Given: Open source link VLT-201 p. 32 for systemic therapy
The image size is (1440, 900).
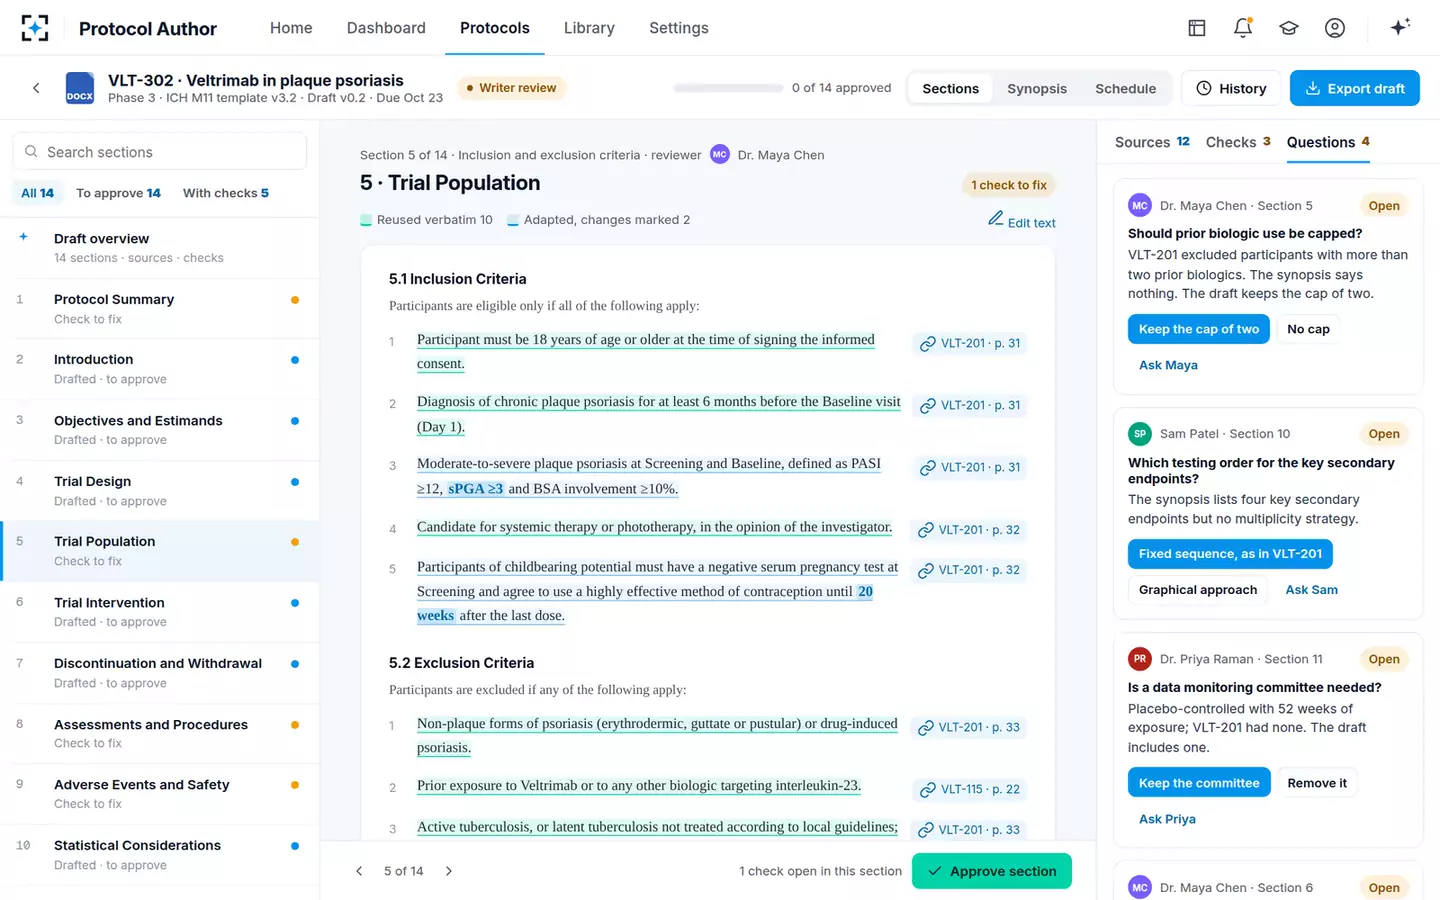Looking at the screenshot, I should [x=970, y=530].
